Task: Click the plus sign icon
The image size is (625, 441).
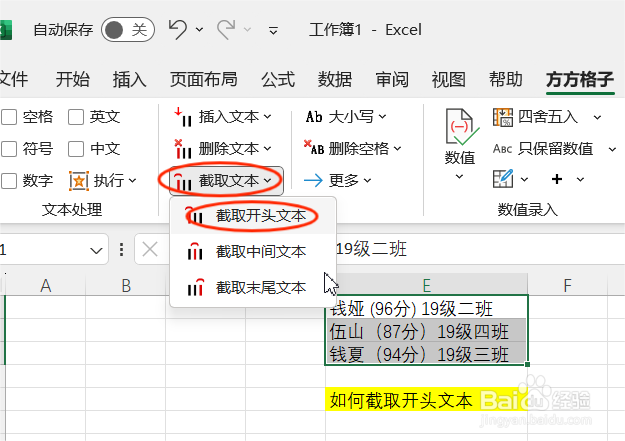Action: 557,179
